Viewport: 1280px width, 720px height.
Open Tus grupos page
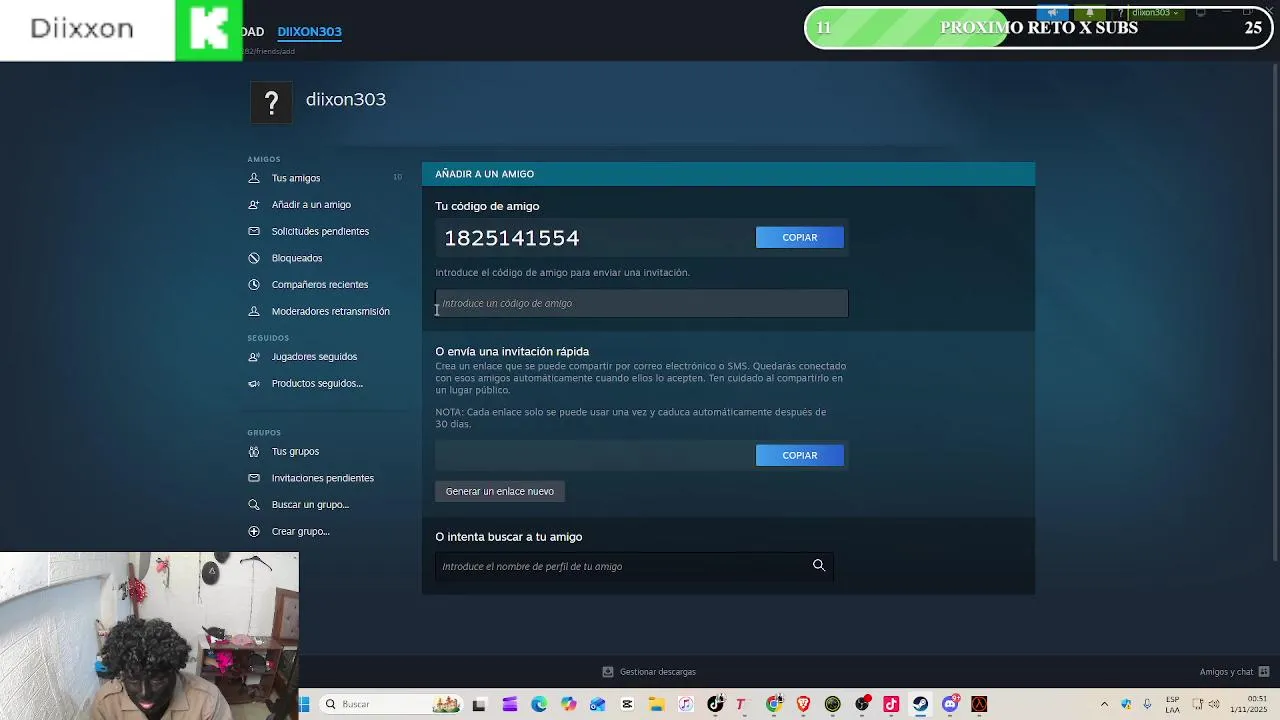[295, 452]
